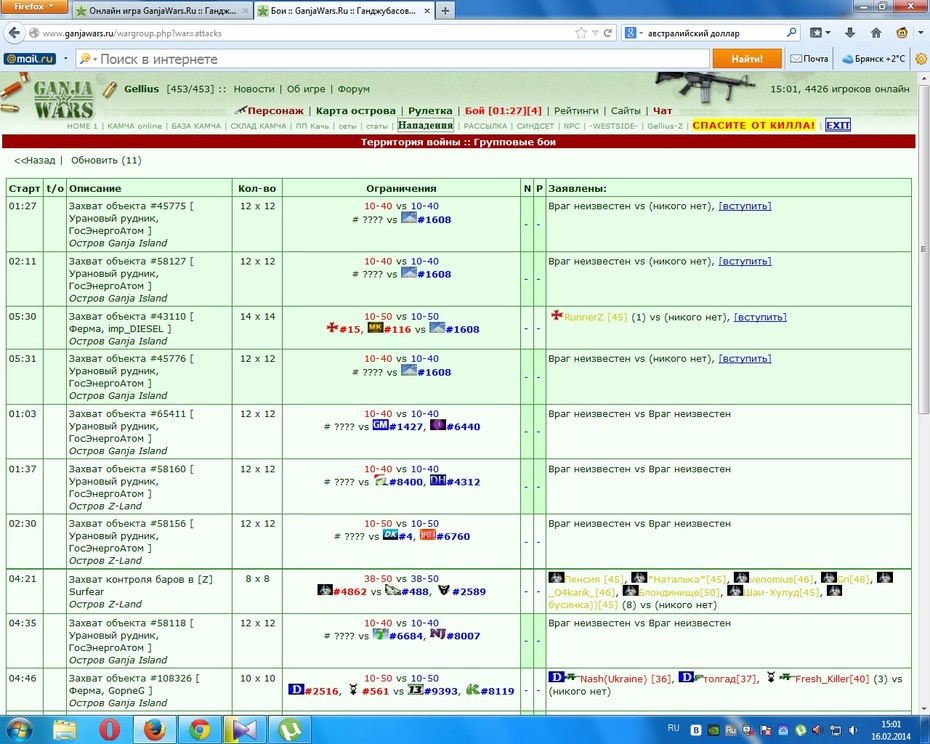Open new tab with plus button
The width and height of the screenshot is (930, 744).
click(445, 11)
